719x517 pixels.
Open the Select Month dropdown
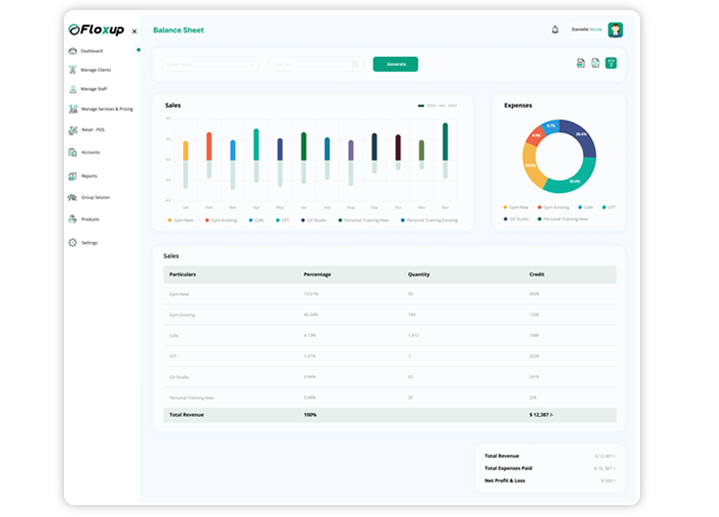pyautogui.click(x=210, y=64)
